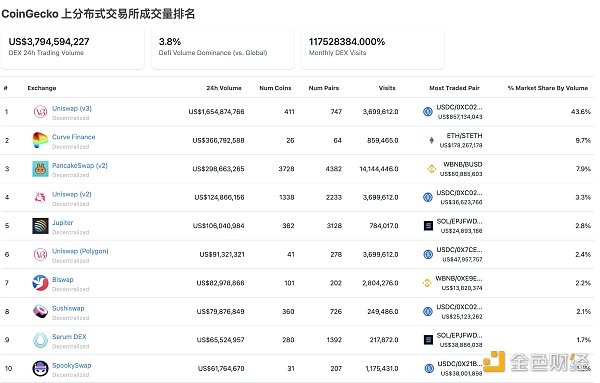Click visits value 1,175,431.0
Screen dimensions: 600x383
382,368
